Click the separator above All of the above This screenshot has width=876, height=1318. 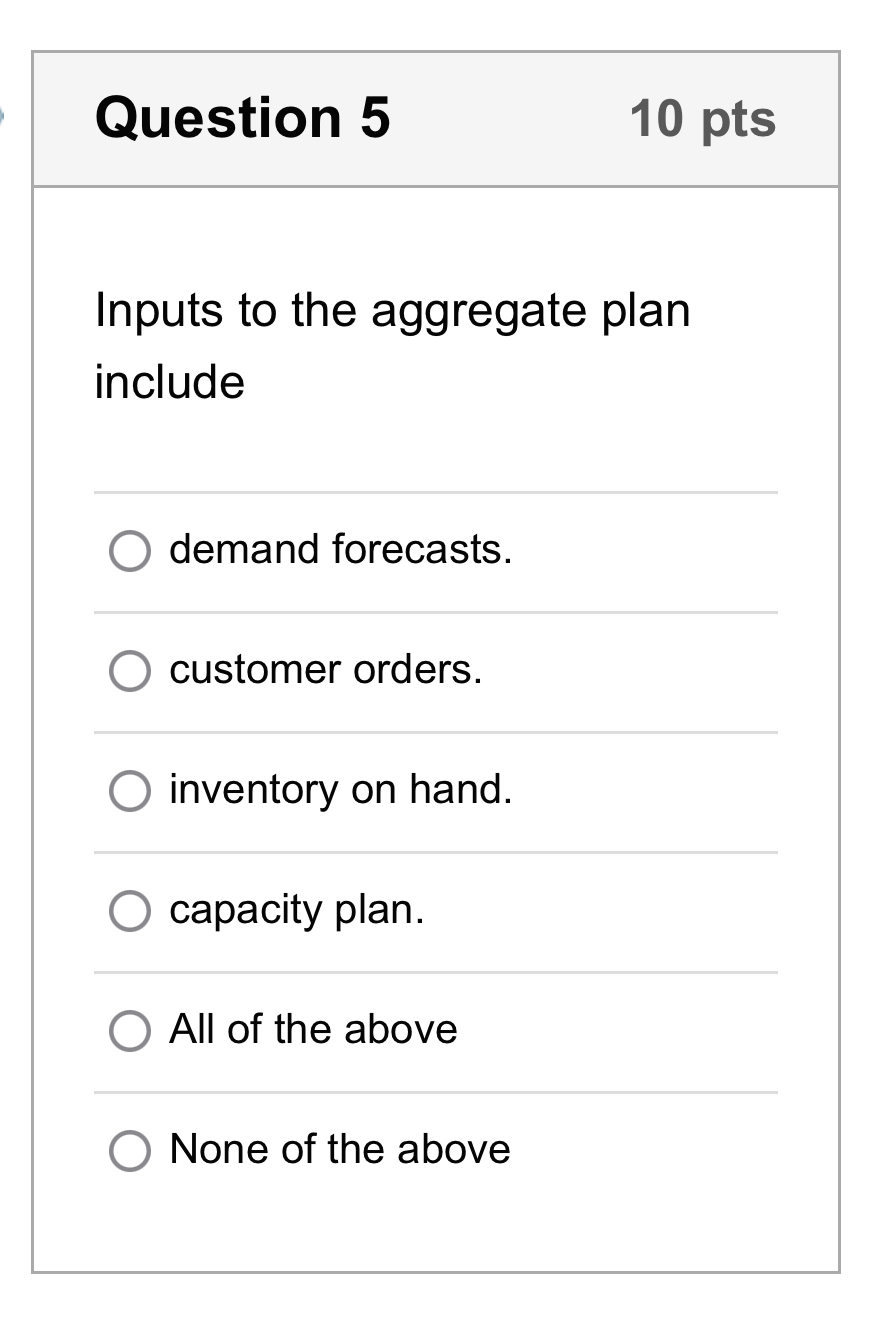[435, 971]
